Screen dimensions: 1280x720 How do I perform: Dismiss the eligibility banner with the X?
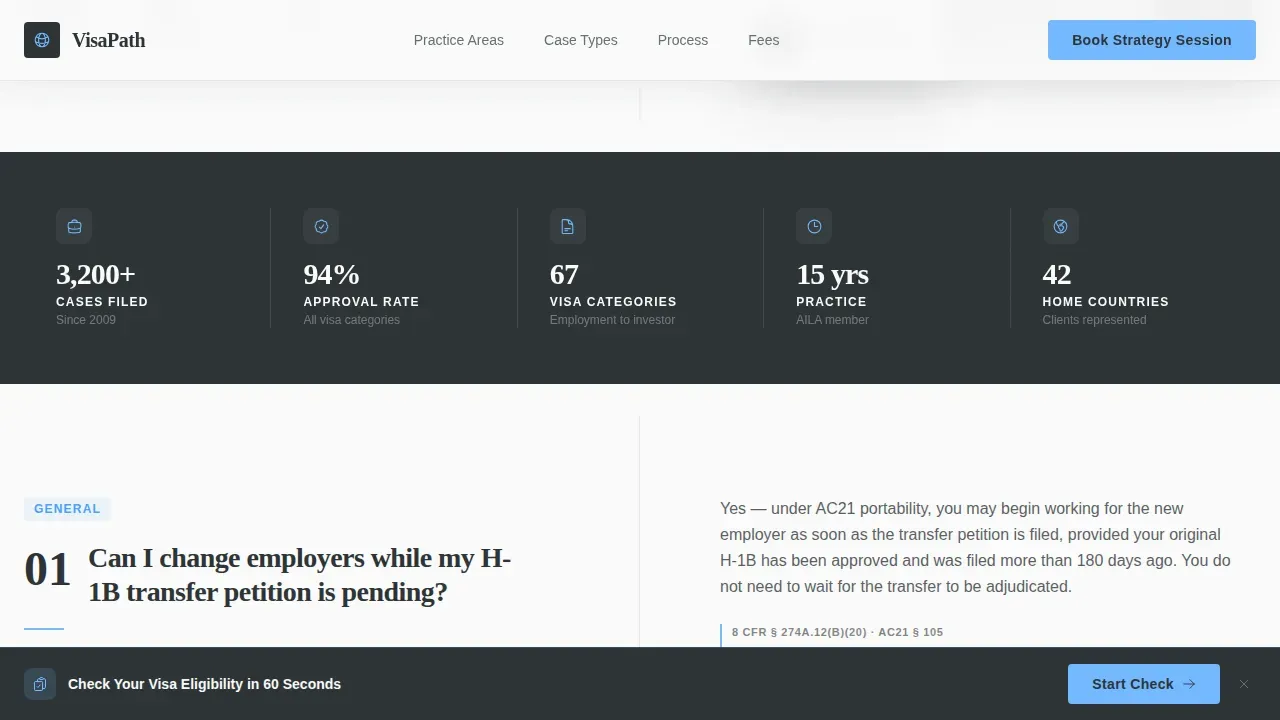click(x=1244, y=684)
